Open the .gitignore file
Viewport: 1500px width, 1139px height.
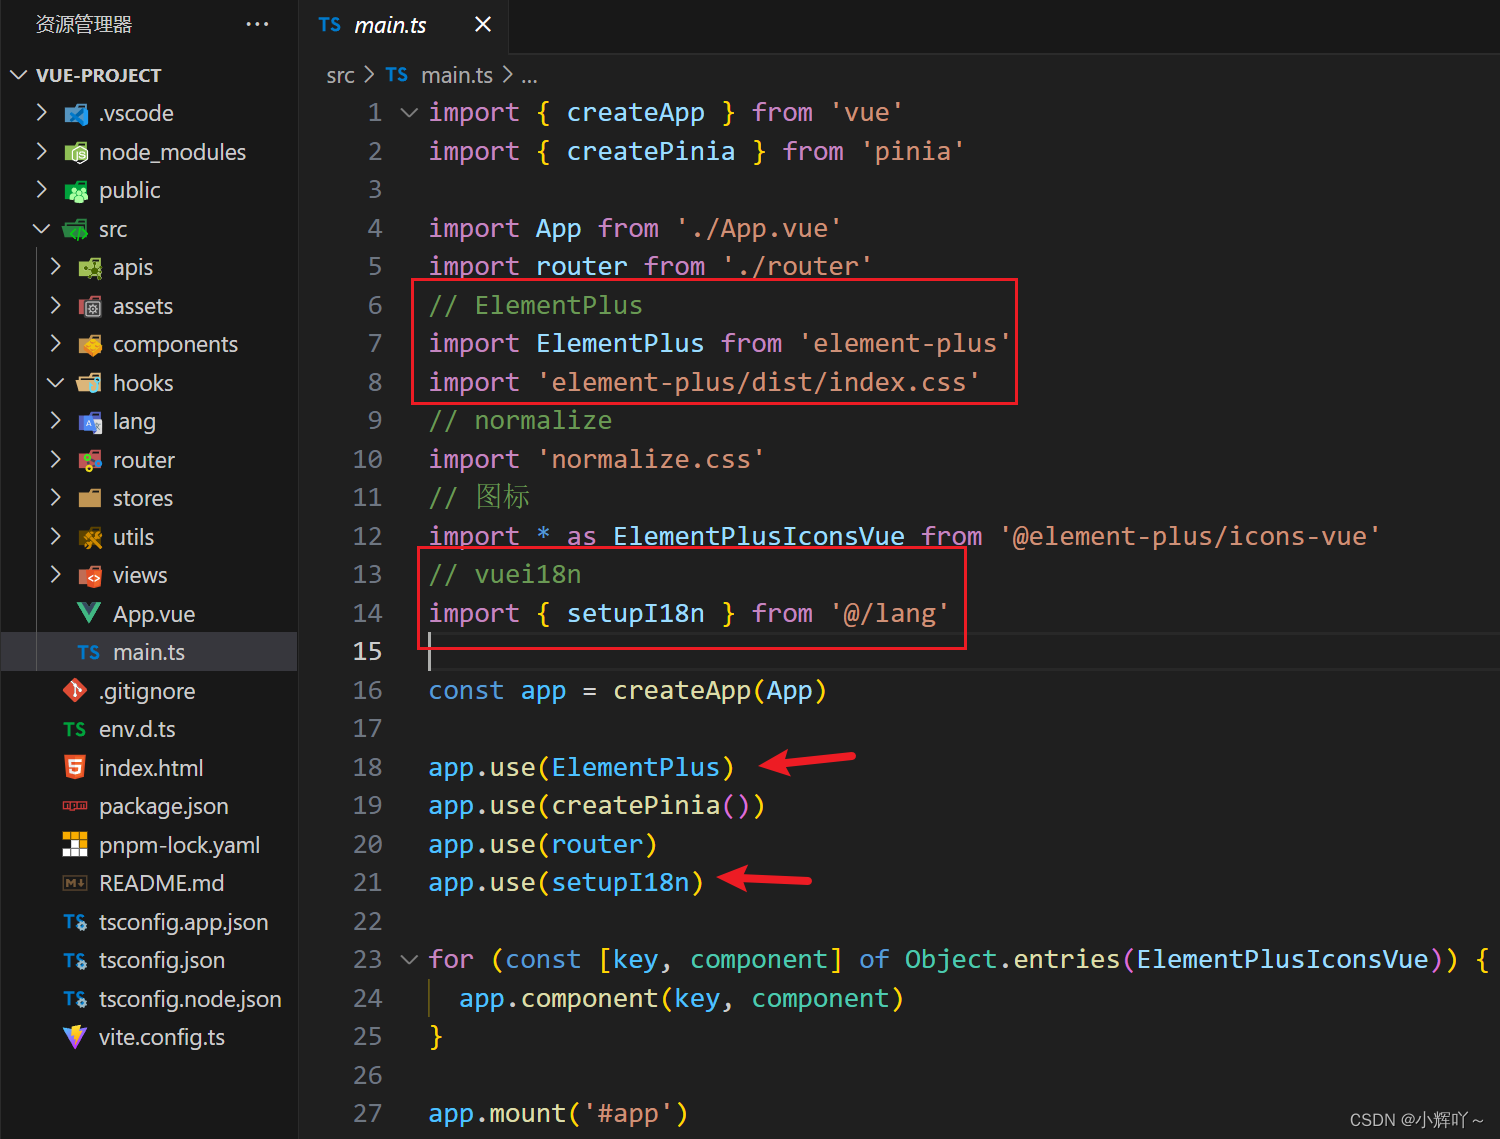[147, 691]
